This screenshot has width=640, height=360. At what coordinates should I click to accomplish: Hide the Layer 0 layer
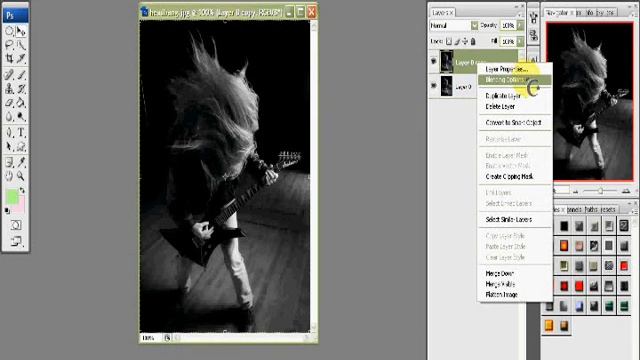(x=433, y=86)
